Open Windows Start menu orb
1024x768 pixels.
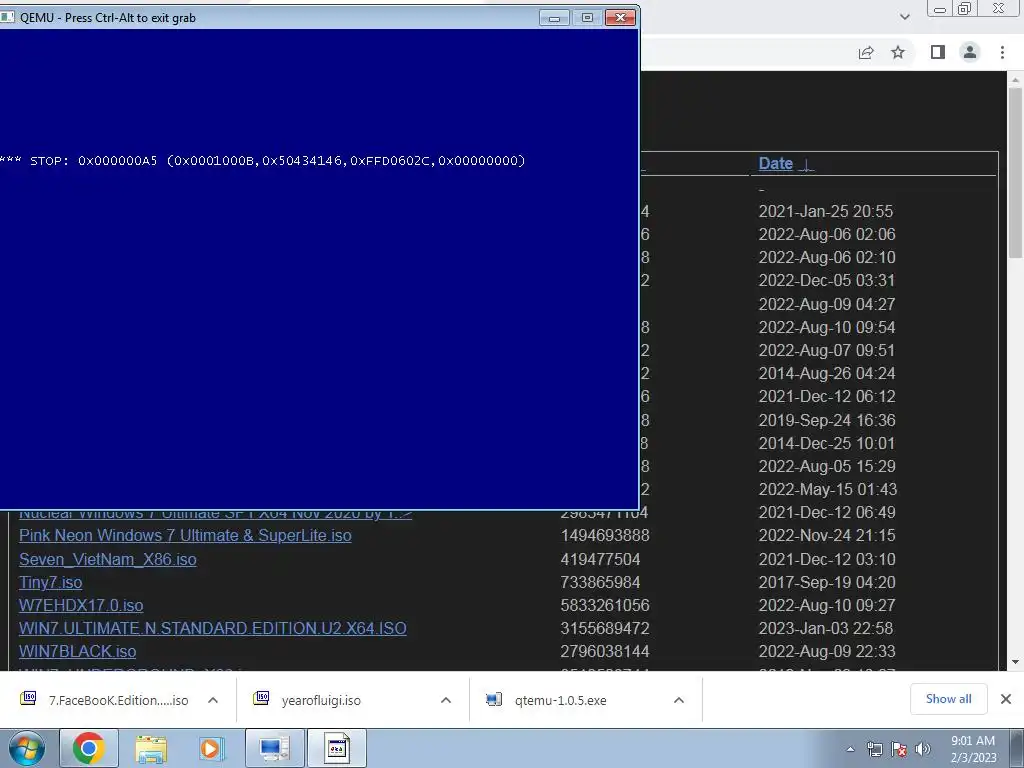coord(27,748)
